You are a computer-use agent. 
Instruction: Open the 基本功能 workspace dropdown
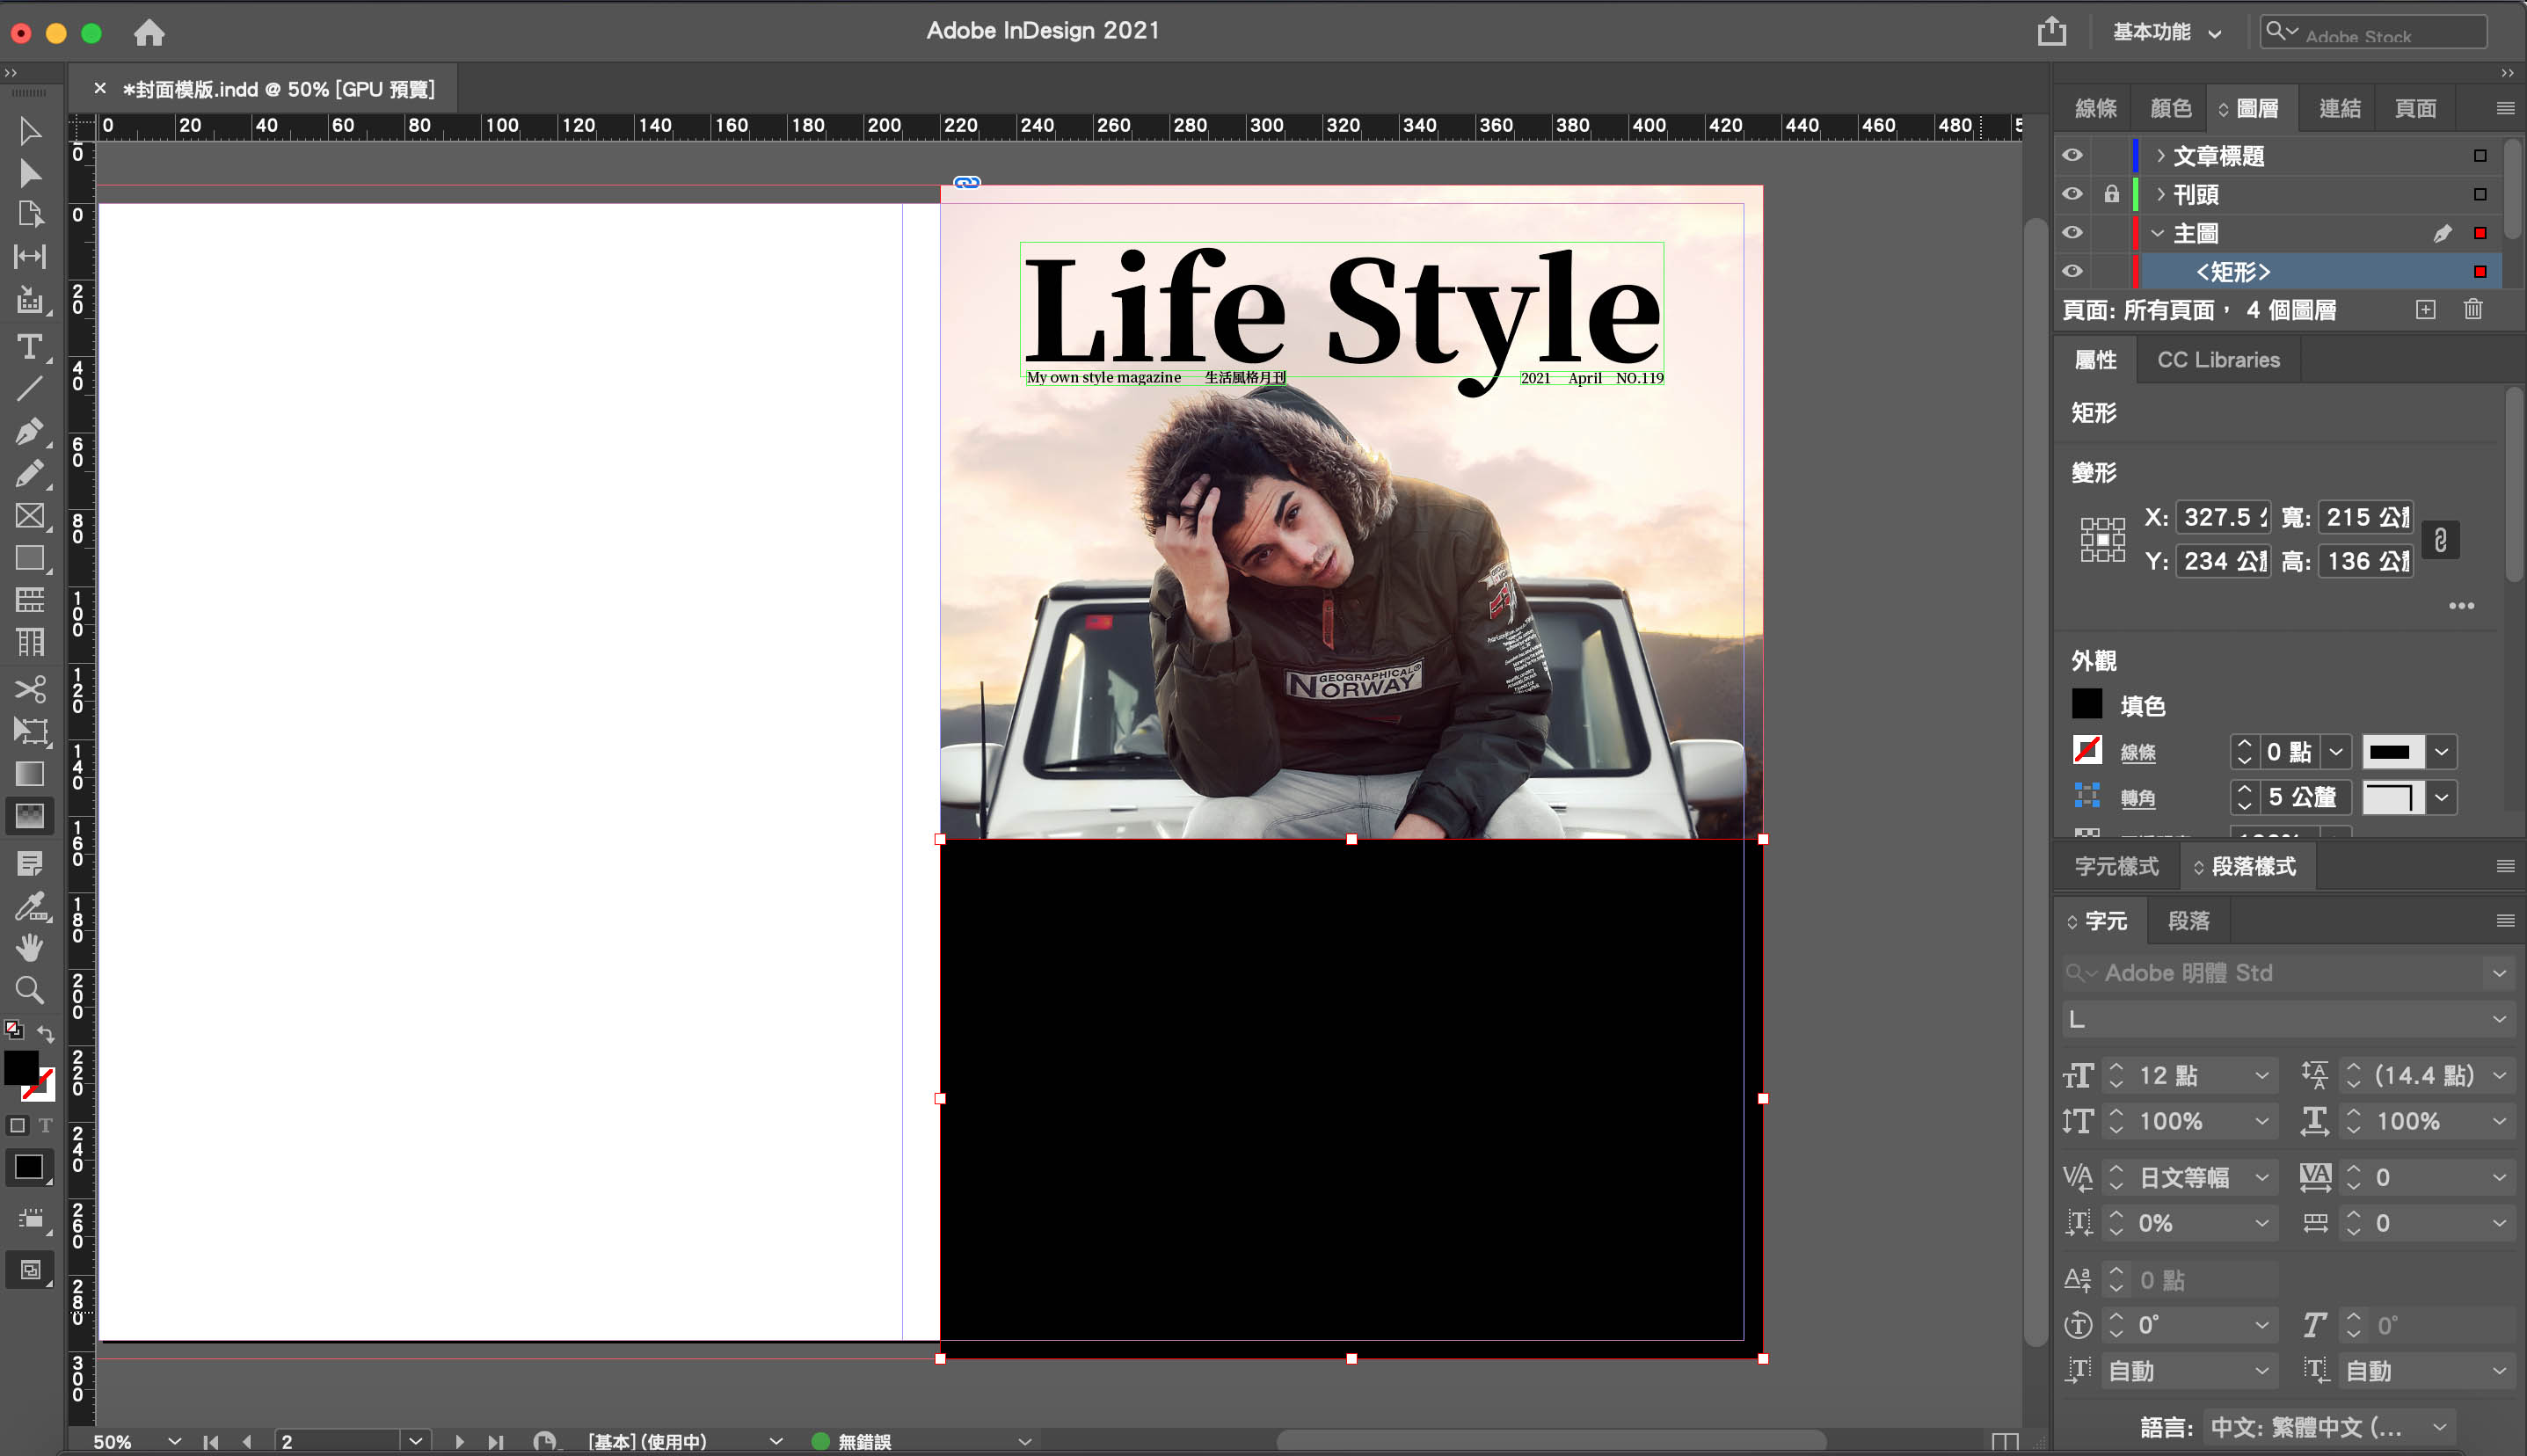click(x=2166, y=32)
